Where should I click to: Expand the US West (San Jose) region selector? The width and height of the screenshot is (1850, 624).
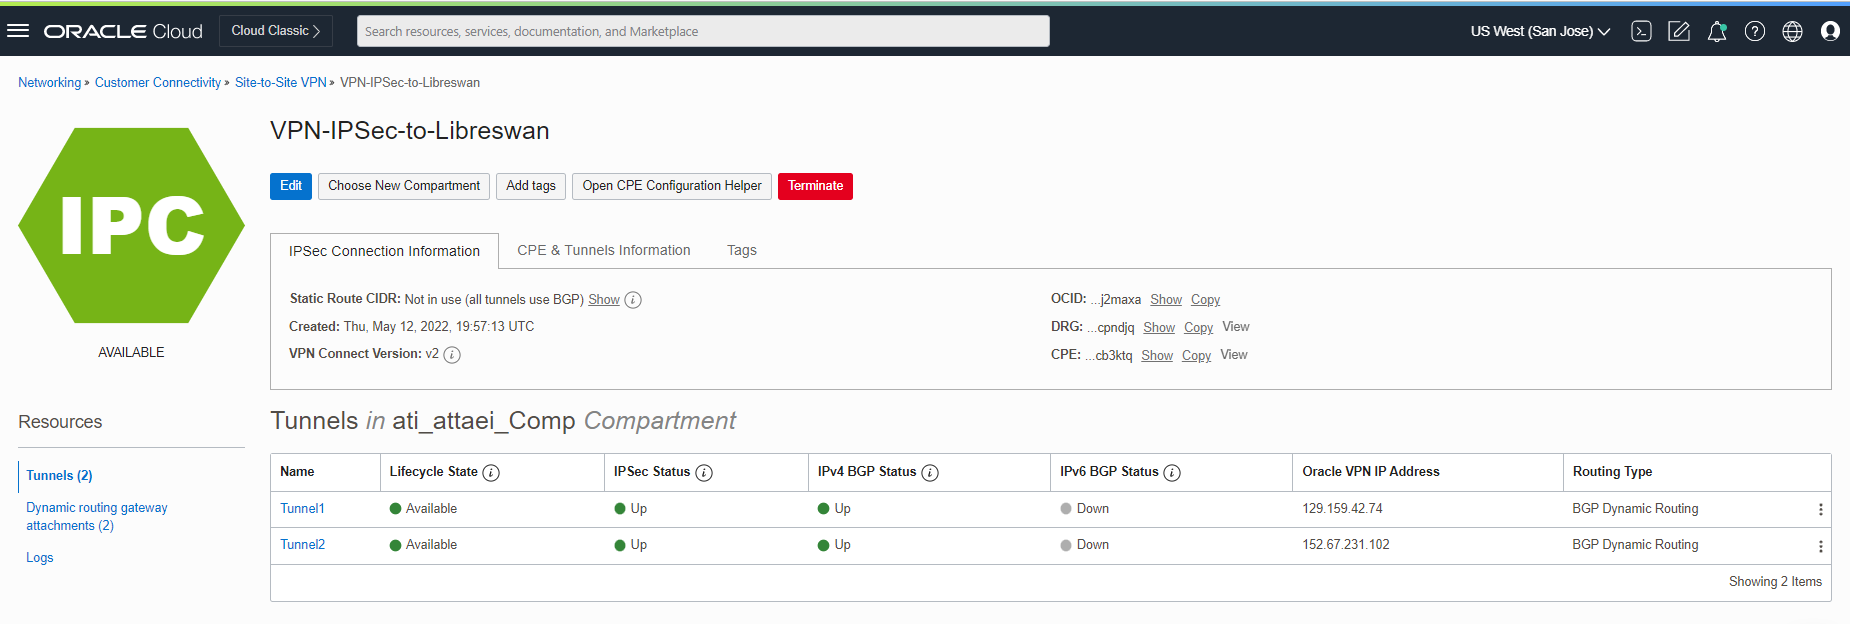[x=1540, y=31]
